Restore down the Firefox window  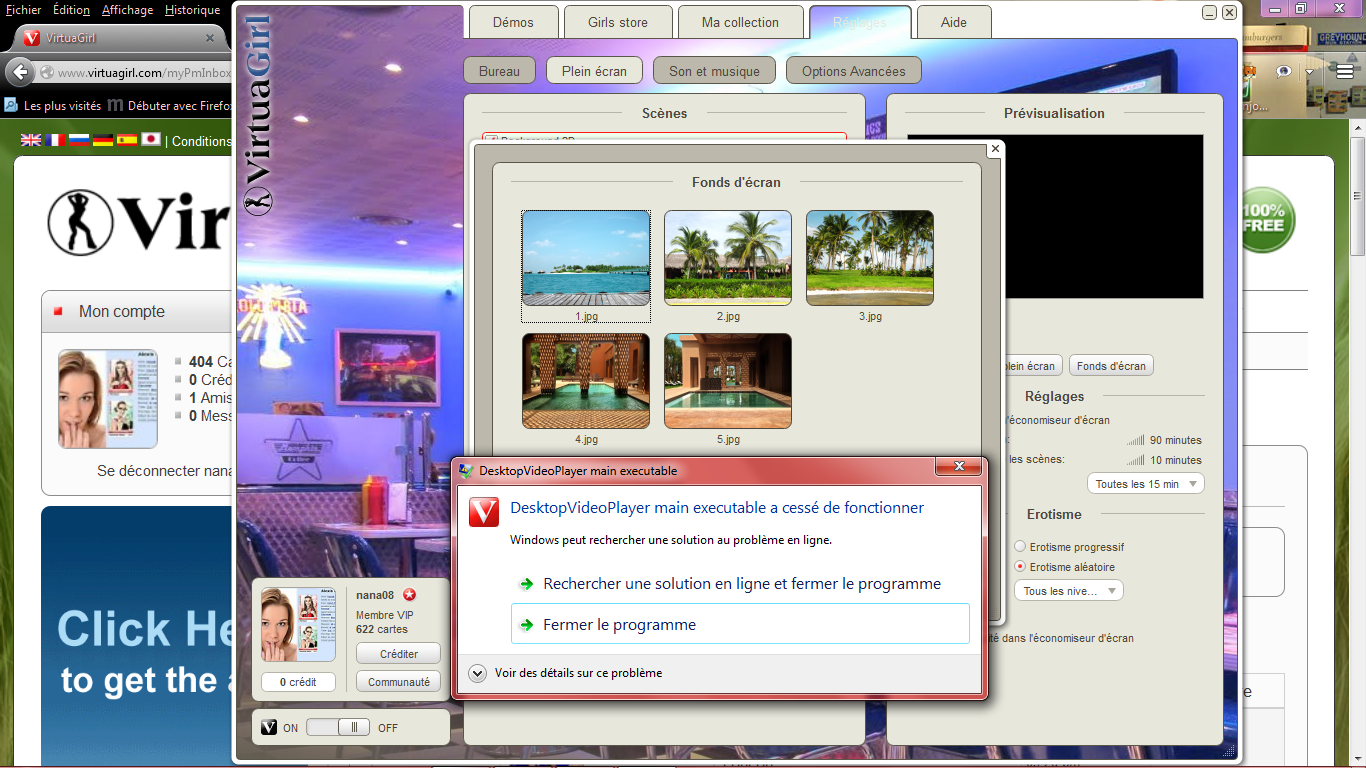(x=1300, y=9)
